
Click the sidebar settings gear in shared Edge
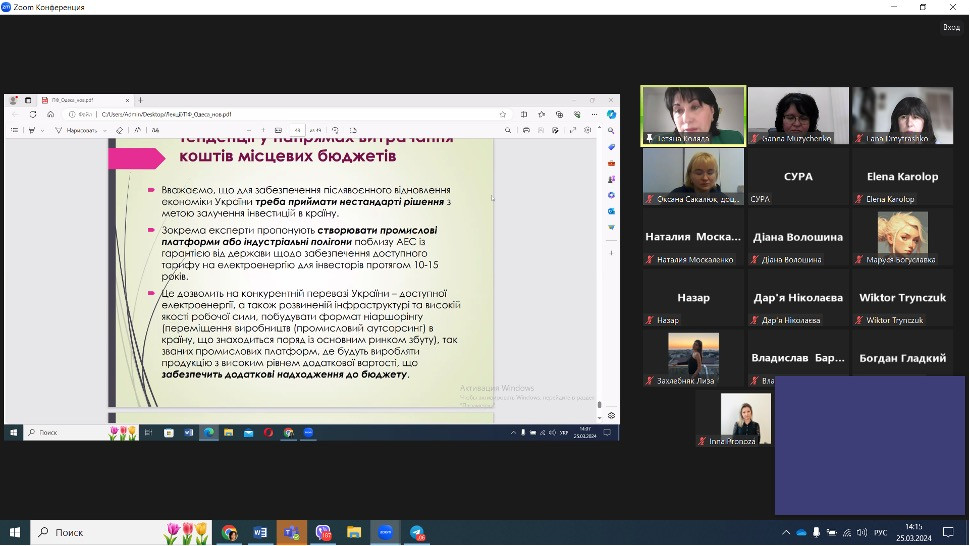pos(611,416)
